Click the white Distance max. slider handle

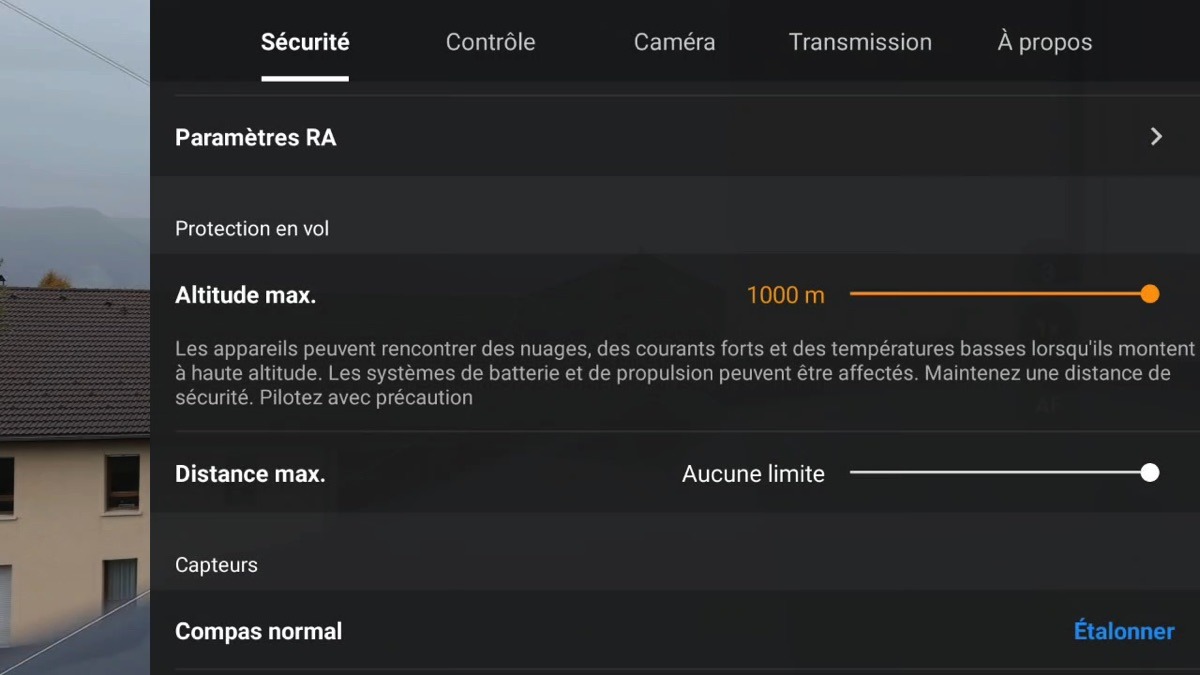[x=1150, y=473]
